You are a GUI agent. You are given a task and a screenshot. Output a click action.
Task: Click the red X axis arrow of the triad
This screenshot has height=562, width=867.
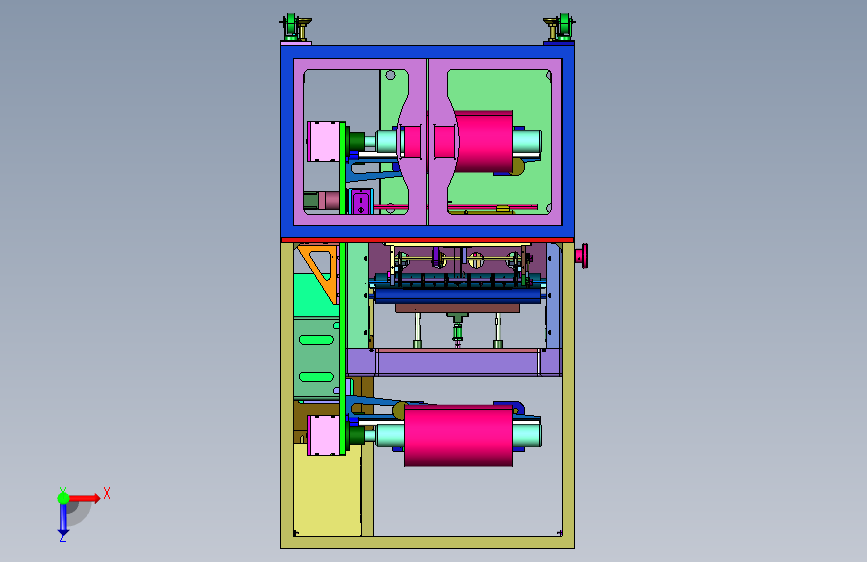pos(86,498)
